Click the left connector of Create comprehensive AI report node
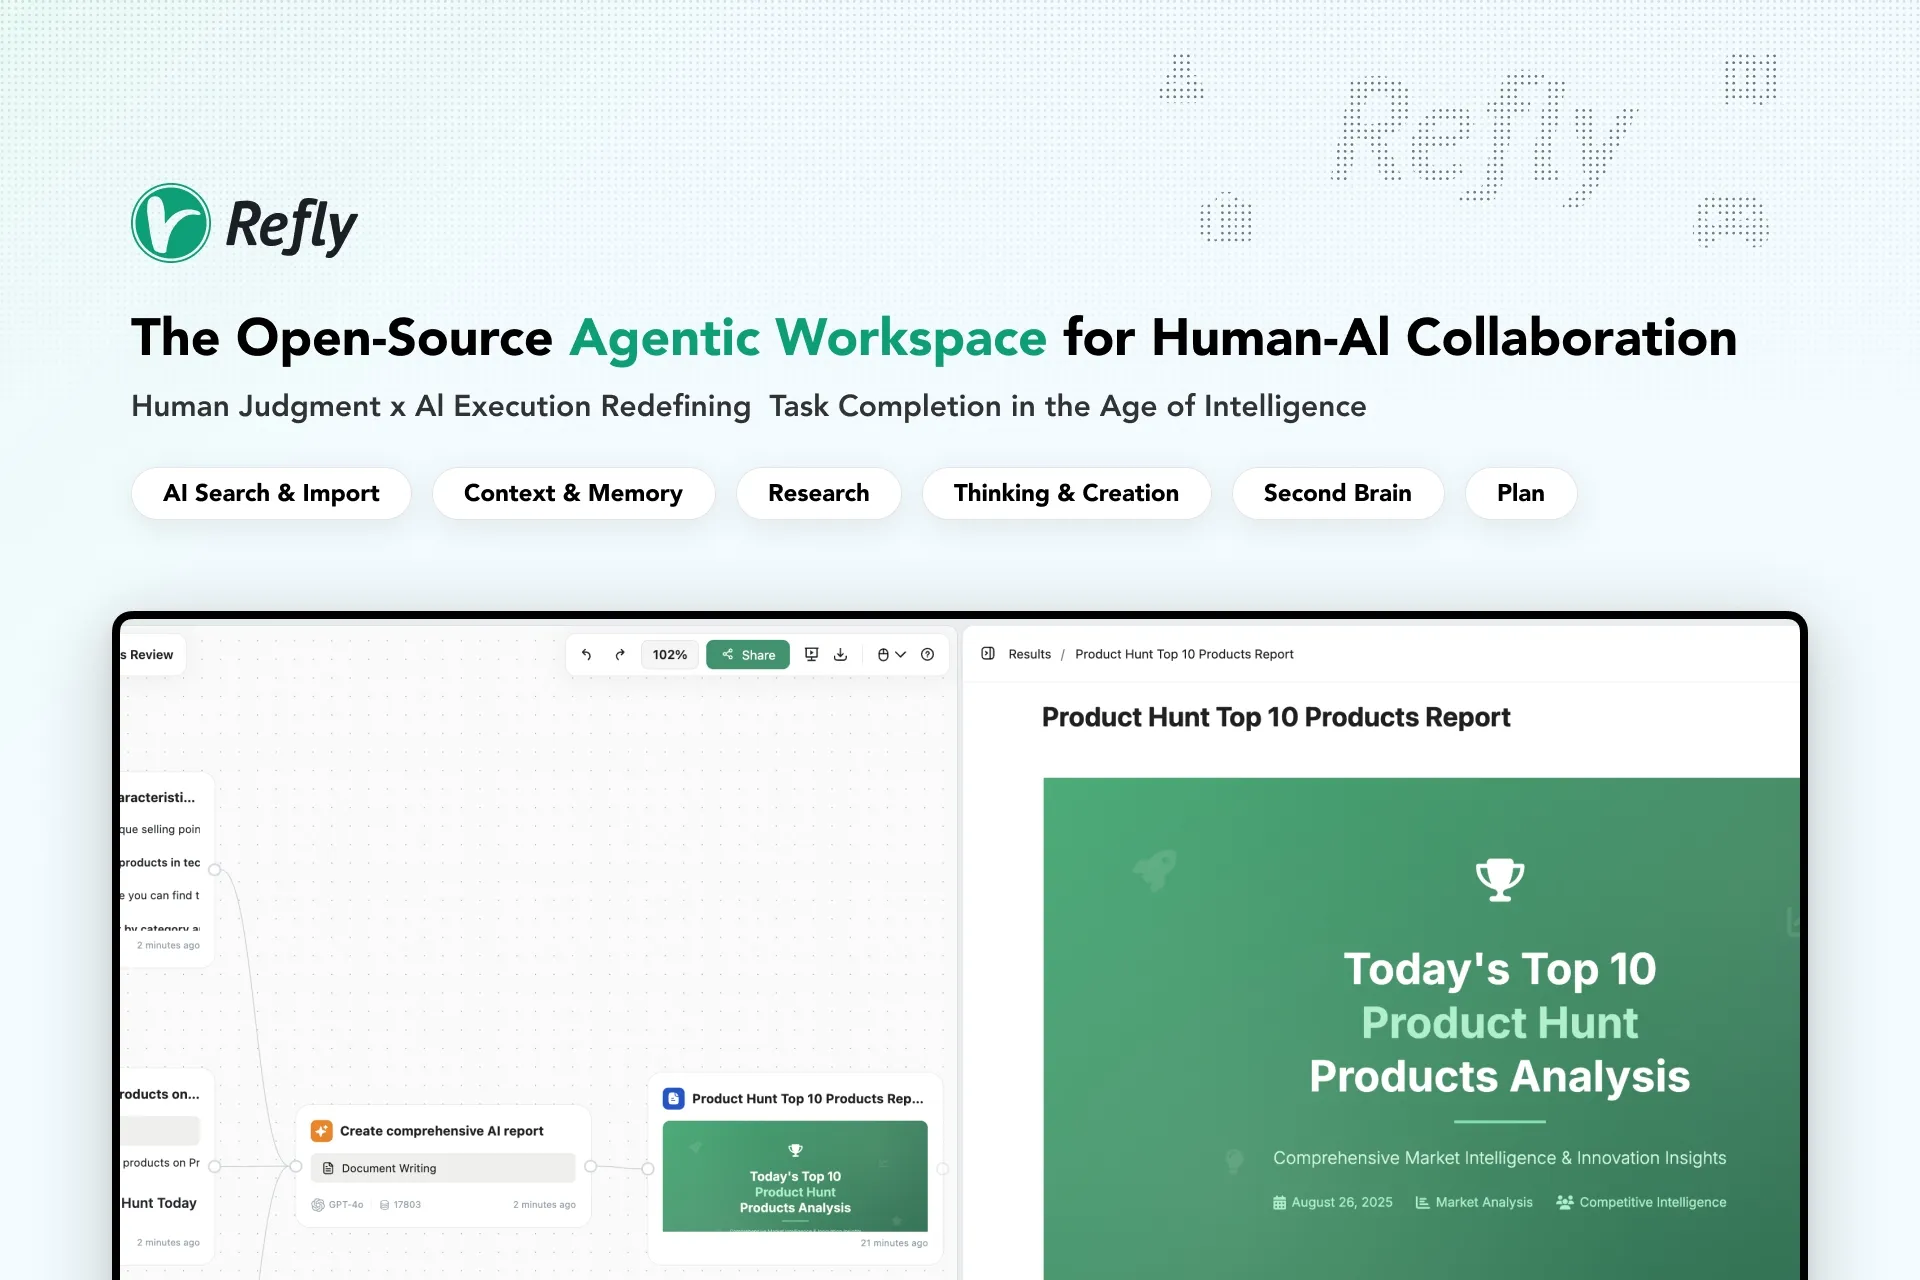Screen dimensions: 1920x1280 click(296, 1166)
